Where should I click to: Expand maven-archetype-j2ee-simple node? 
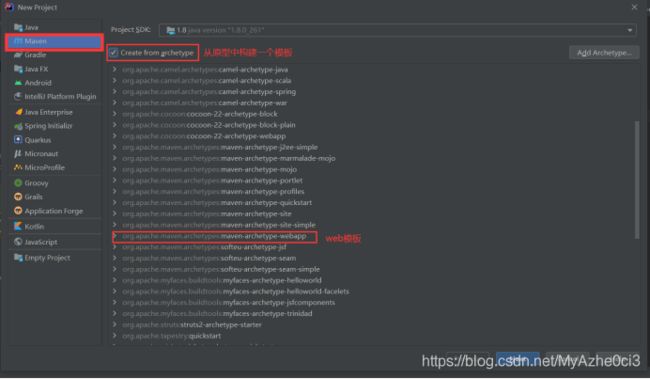[x=114, y=147]
